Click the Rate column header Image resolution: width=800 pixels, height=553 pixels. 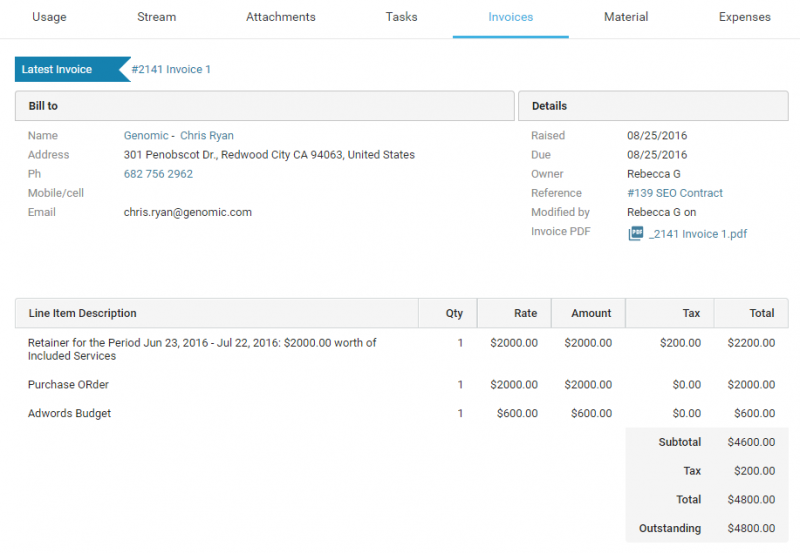(x=525, y=313)
